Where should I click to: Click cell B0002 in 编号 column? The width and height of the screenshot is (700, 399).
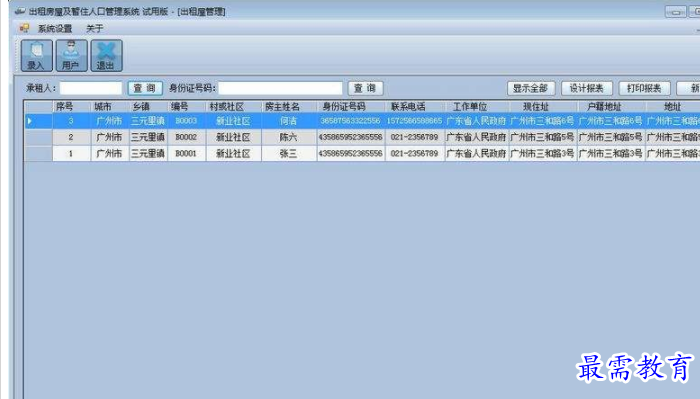[187, 137]
